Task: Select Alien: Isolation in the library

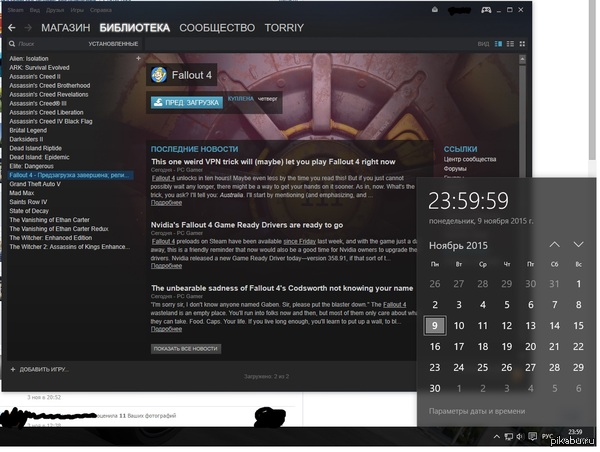Action: point(29,59)
